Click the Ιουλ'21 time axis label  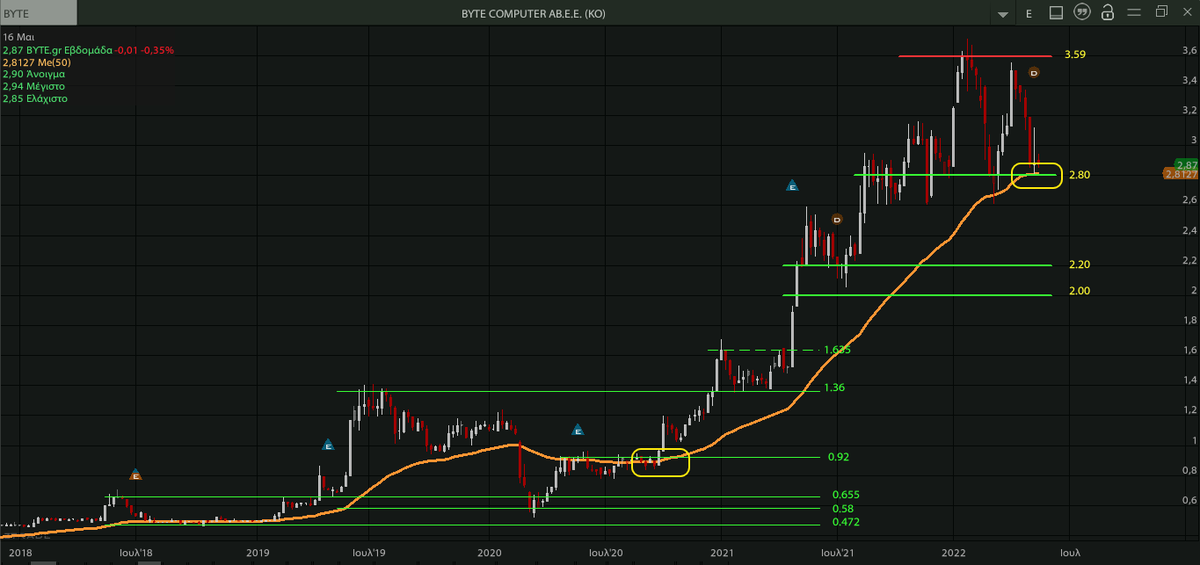[837, 552]
